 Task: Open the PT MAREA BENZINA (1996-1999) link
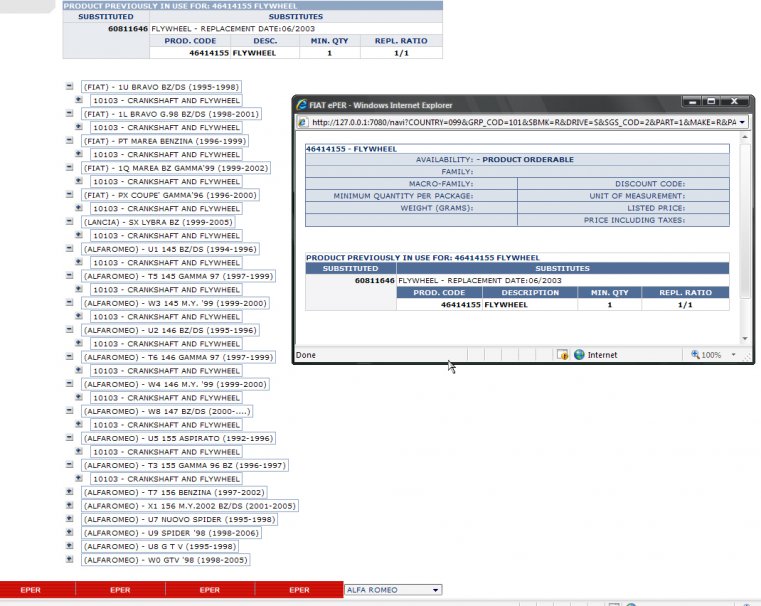point(164,141)
